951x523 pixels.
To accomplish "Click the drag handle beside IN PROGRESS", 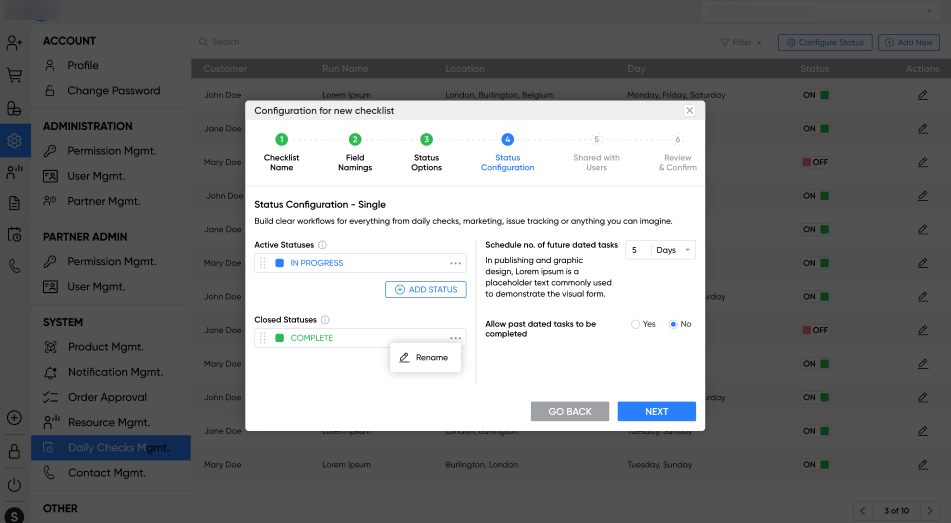I will tap(263, 263).
